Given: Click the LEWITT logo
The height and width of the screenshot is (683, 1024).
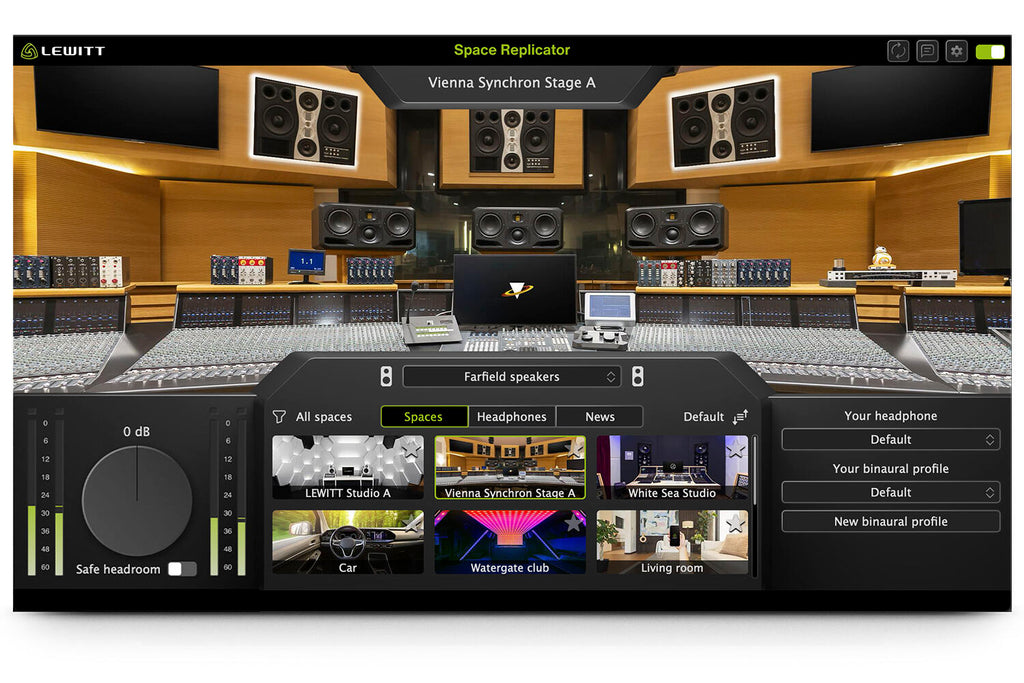Looking at the screenshot, I should coord(63,51).
